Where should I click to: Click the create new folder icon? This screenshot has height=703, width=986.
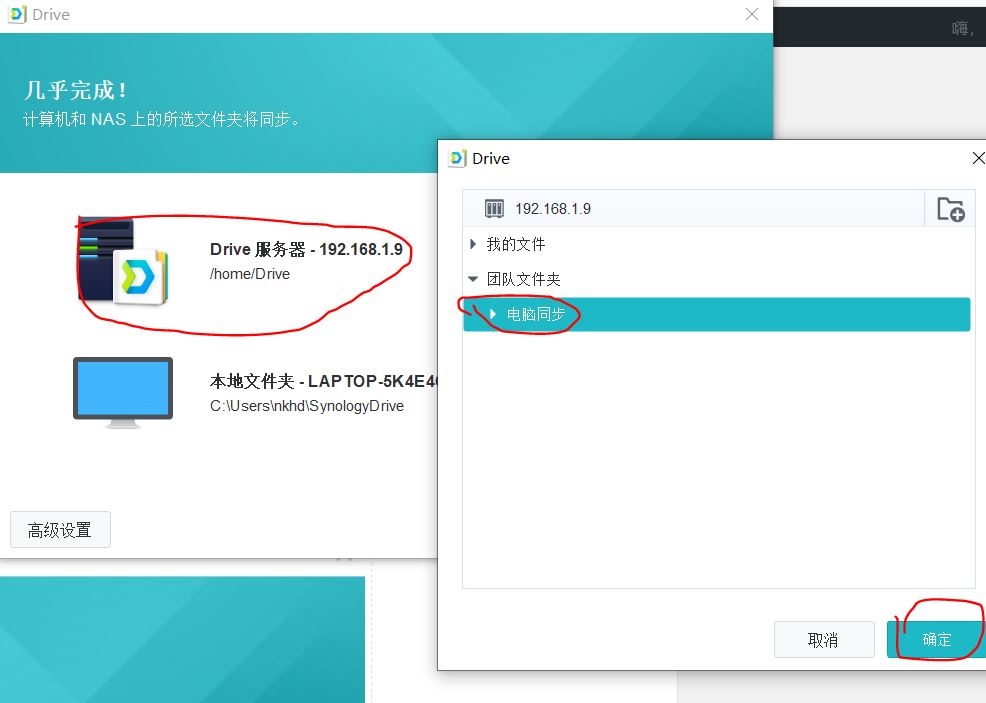[950, 209]
